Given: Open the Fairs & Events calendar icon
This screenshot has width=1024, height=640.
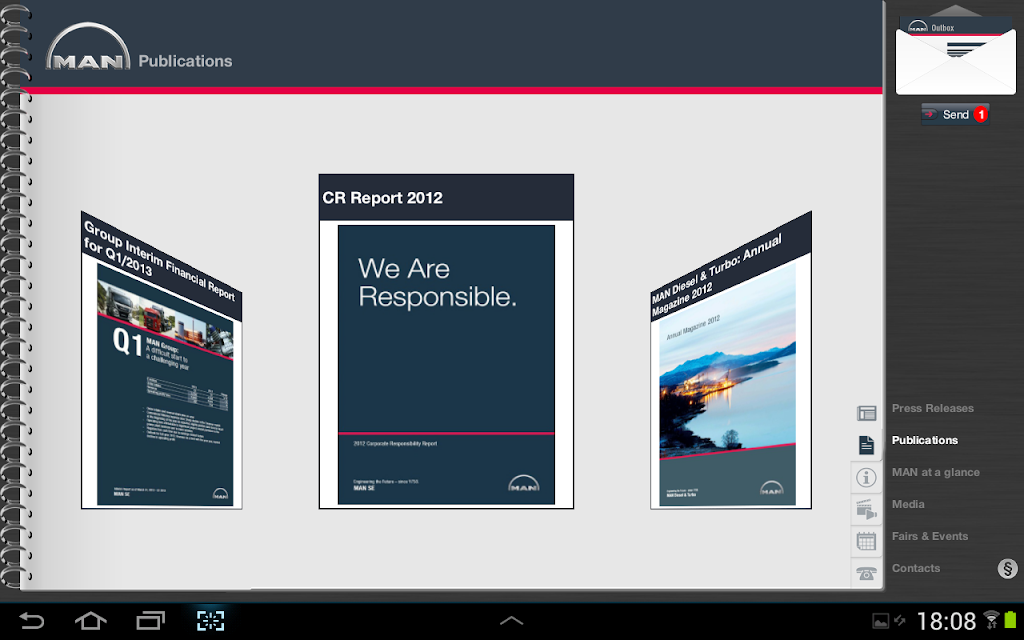Looking at the screenshot, I should [x=866, y=541].
